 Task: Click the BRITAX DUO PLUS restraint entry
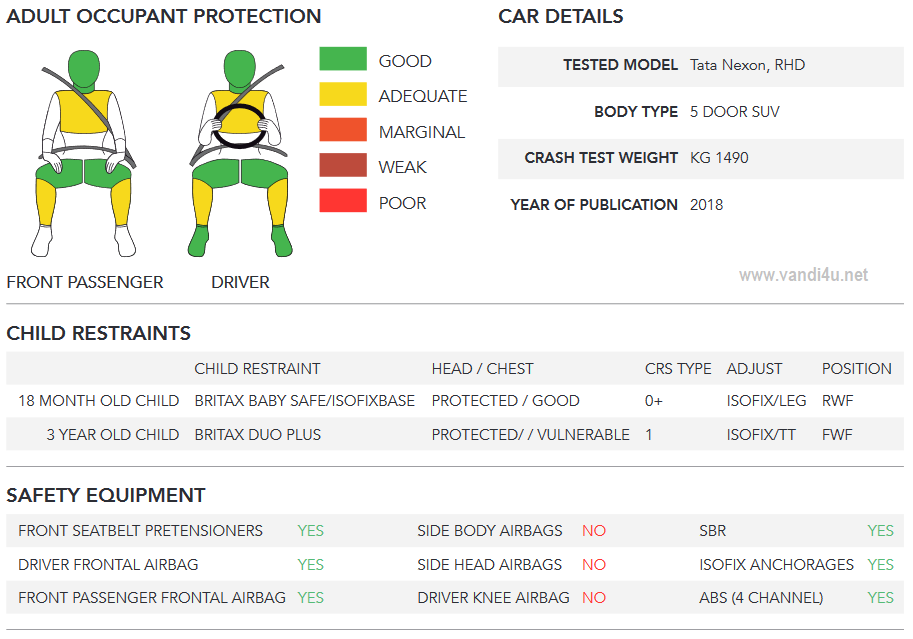pos(257,435)
